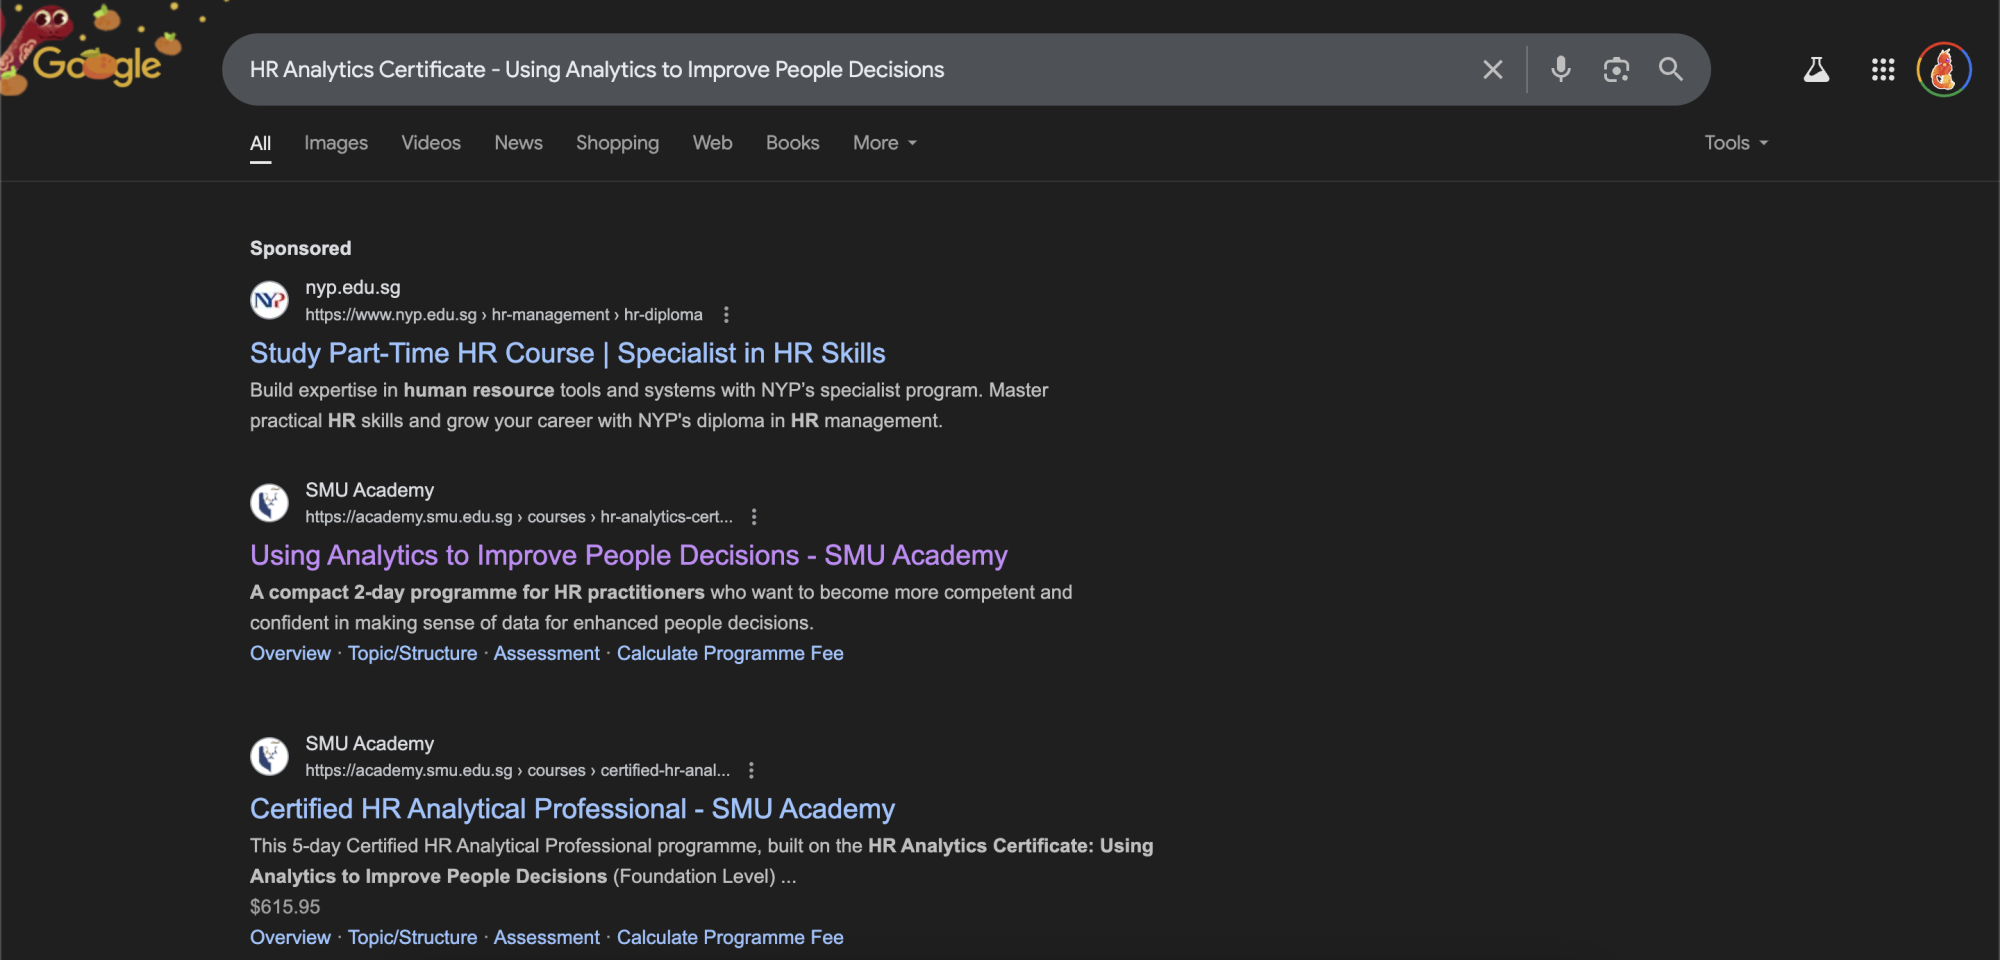Open Overview sitelink under Using Analytics result
Viewport: 2000px width, 960px height.
coord(290,653)
